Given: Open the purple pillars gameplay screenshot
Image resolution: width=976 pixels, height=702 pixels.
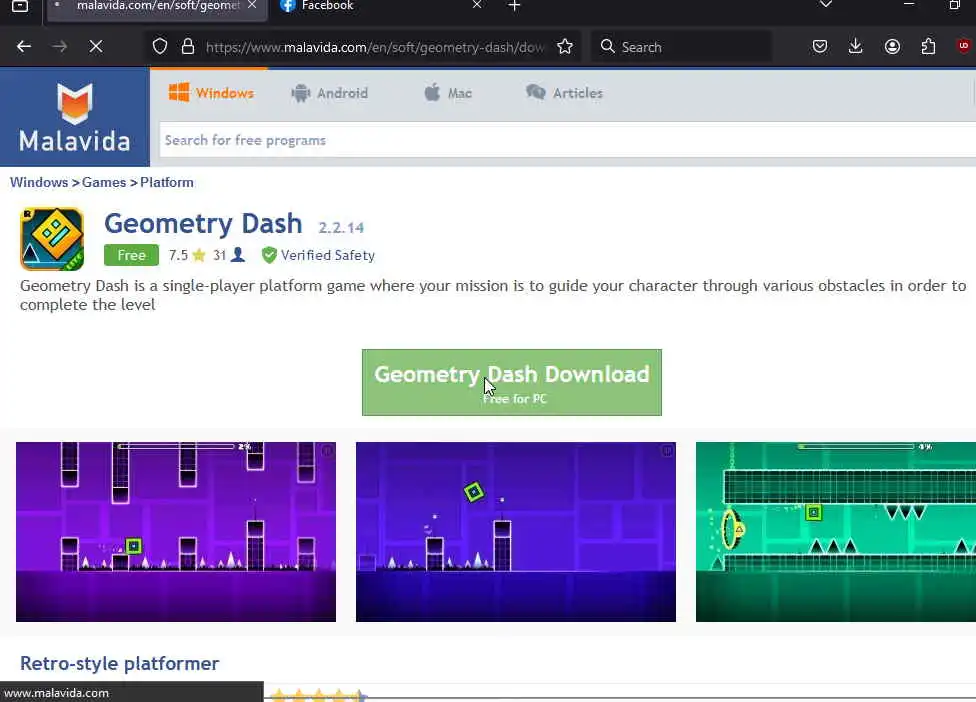Looking at the screenshot, I should 176,531.
